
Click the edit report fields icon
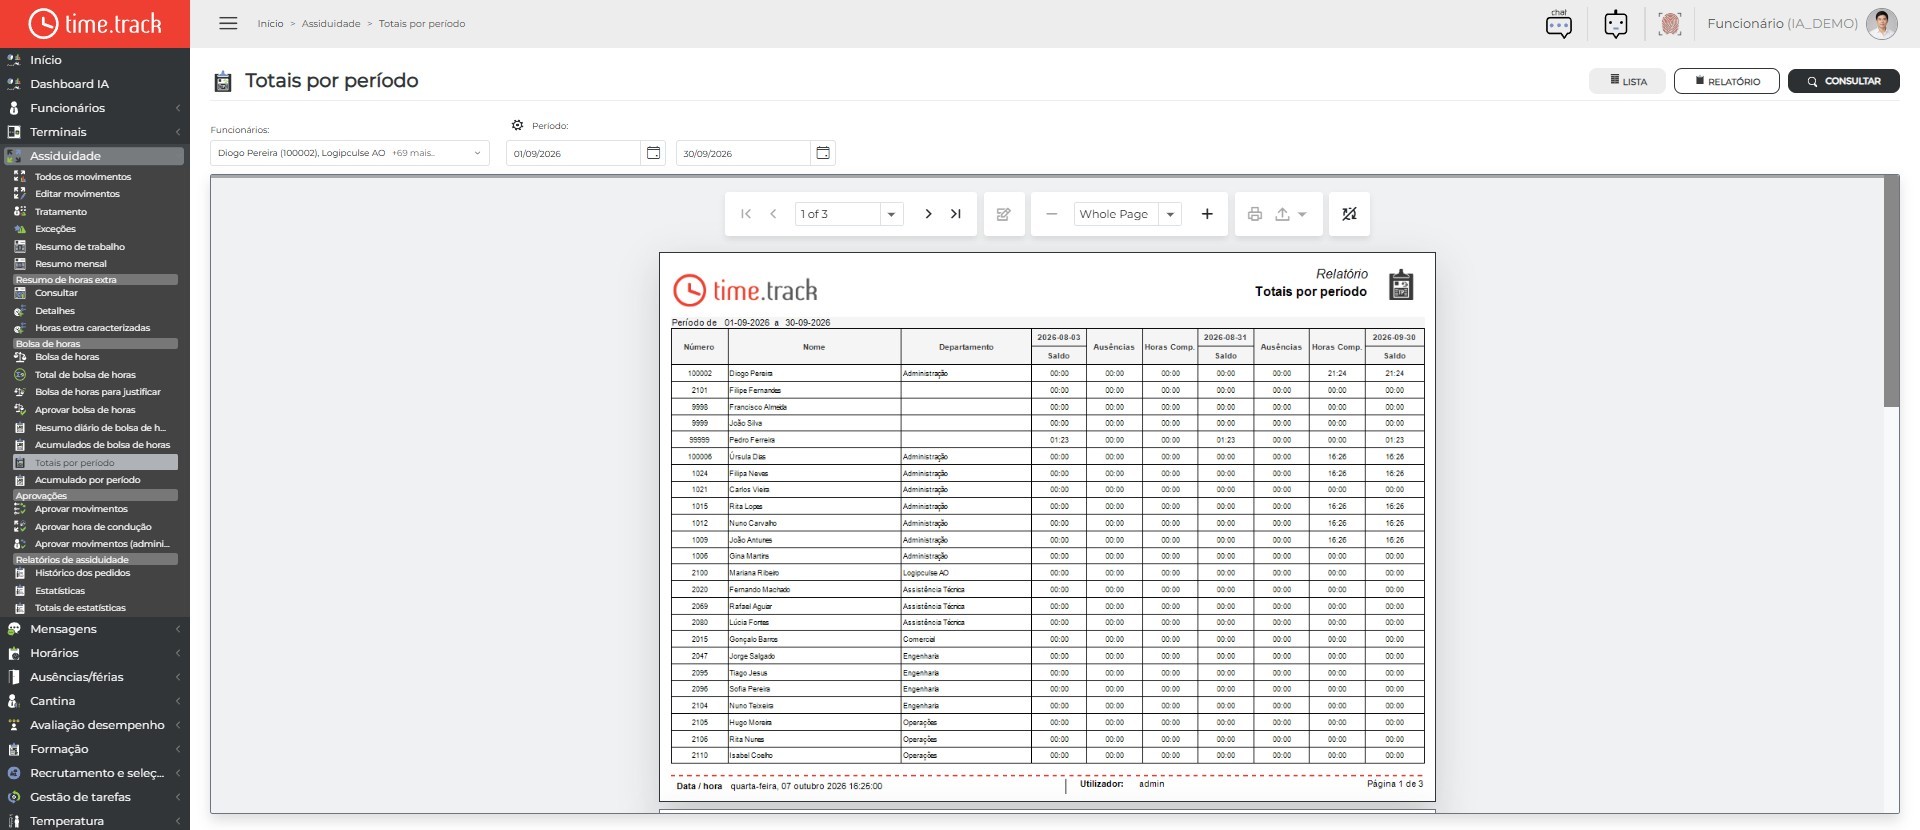click(x=1004, y=214)
